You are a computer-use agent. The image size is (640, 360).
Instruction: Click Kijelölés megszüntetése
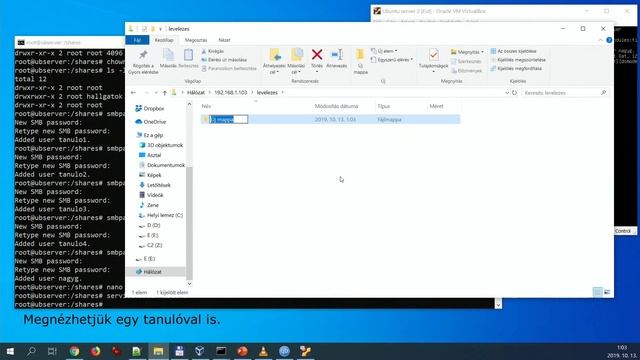pyautogui.click(x=518, y=60)
